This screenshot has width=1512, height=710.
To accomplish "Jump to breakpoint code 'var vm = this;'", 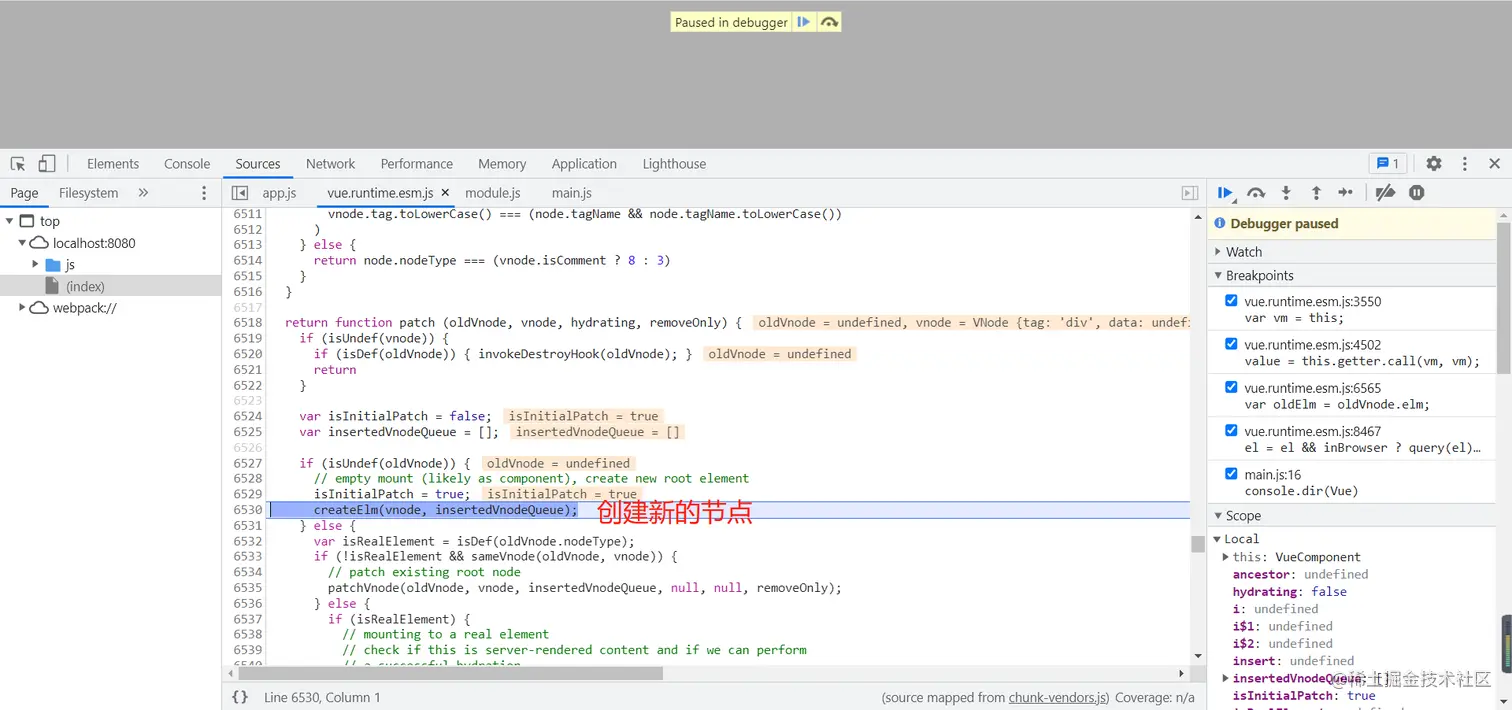I will click(1294, 318).
